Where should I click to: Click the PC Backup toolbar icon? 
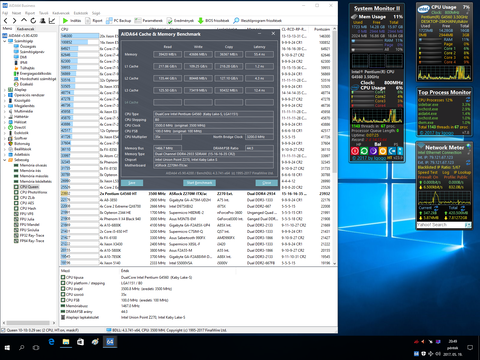point(109,21)
